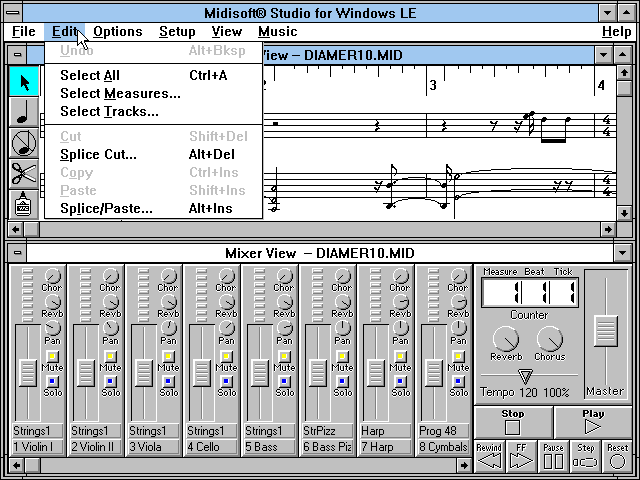This screenshot has height=480, width=640.
Task: Click Revb knob on 6 Bass Piz
Action: (x=342, y=302)
